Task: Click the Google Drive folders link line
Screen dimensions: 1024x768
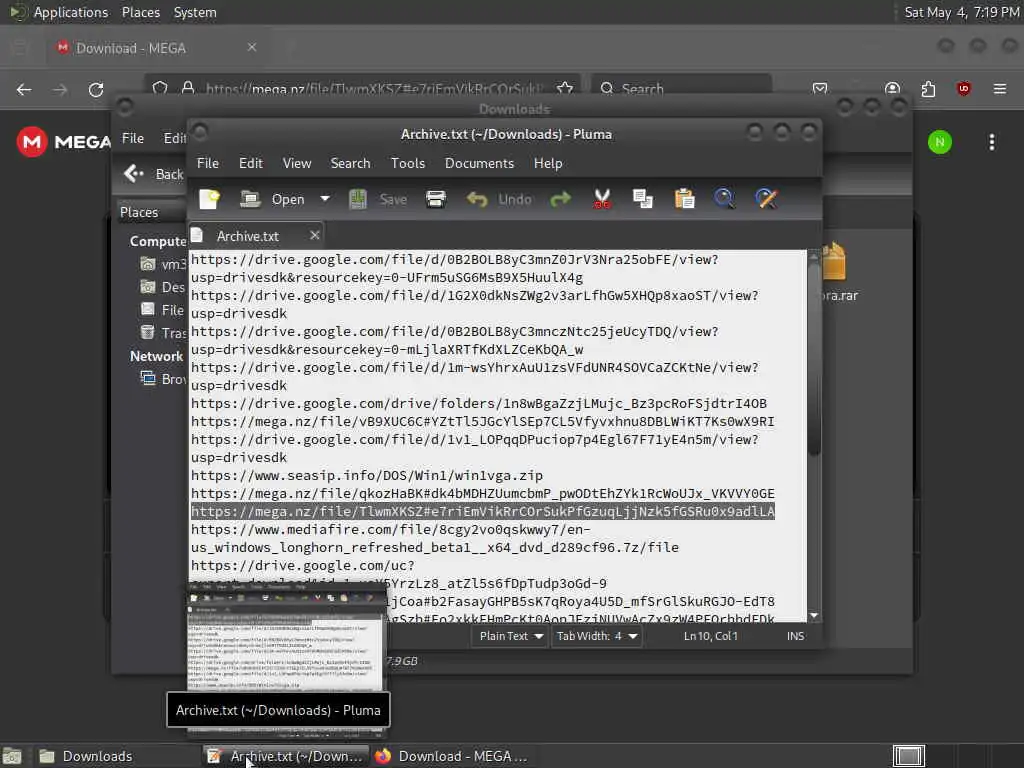Action: [479, 404]
